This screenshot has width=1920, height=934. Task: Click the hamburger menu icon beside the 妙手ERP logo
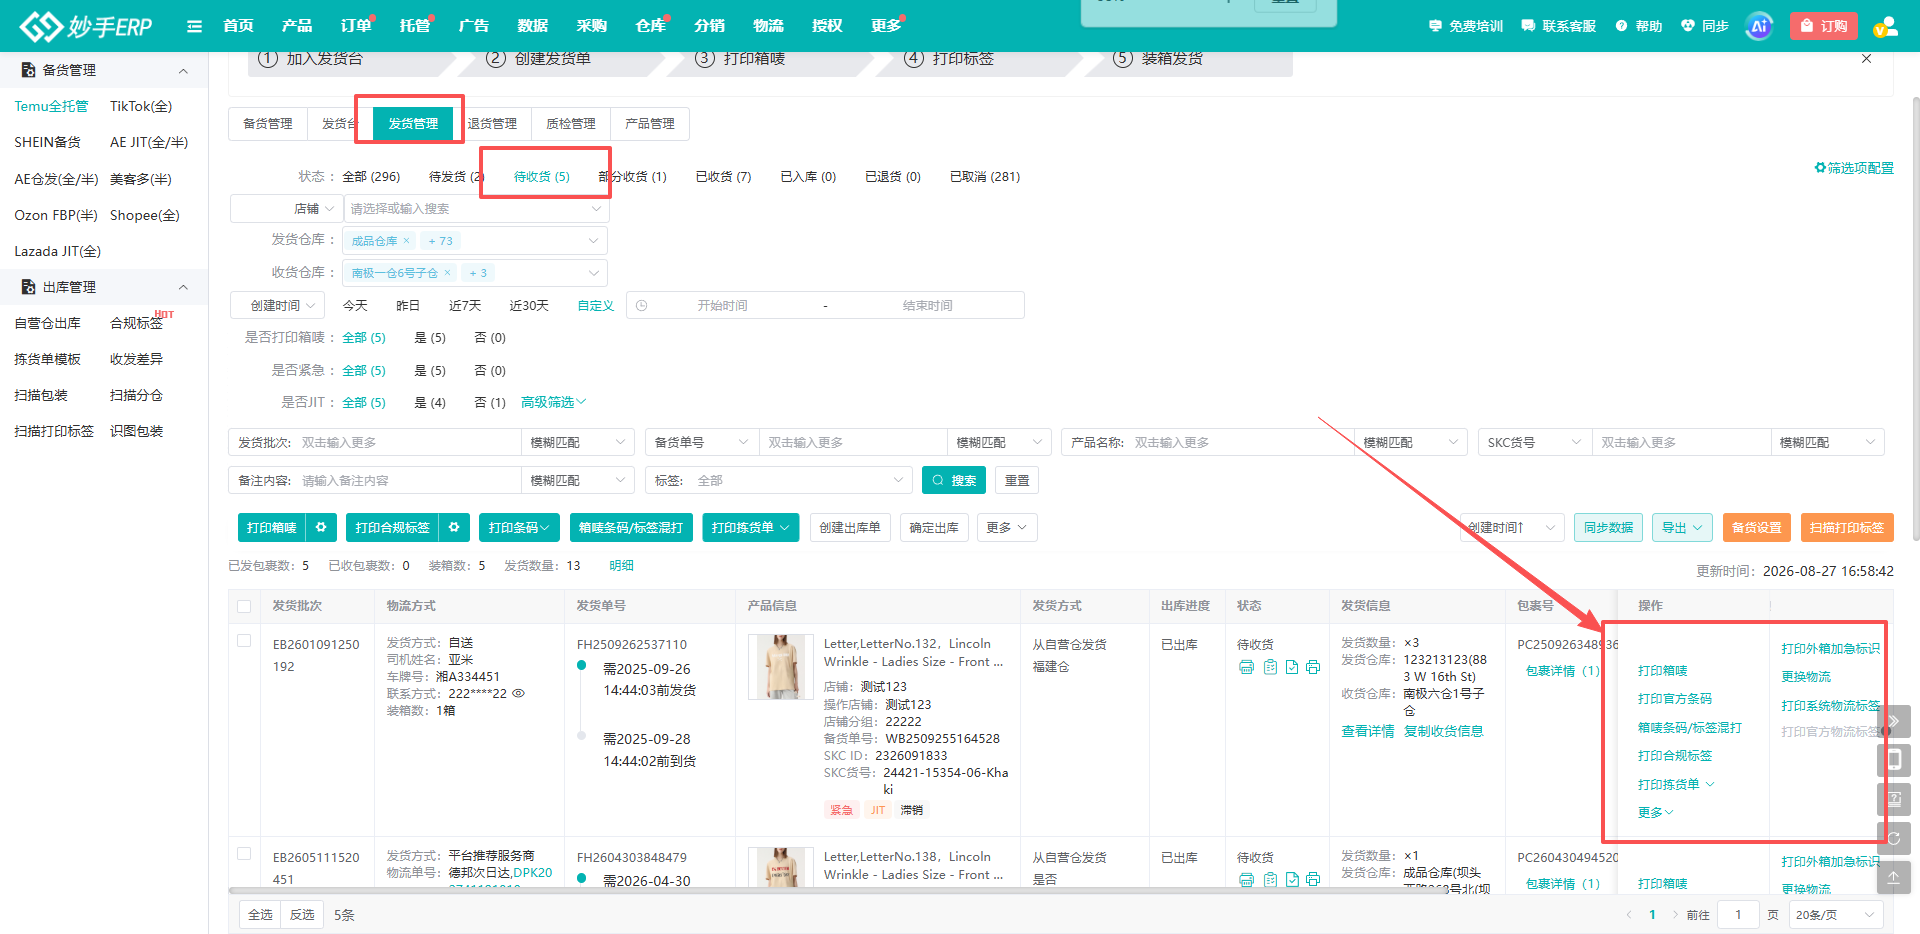point(194,26)
